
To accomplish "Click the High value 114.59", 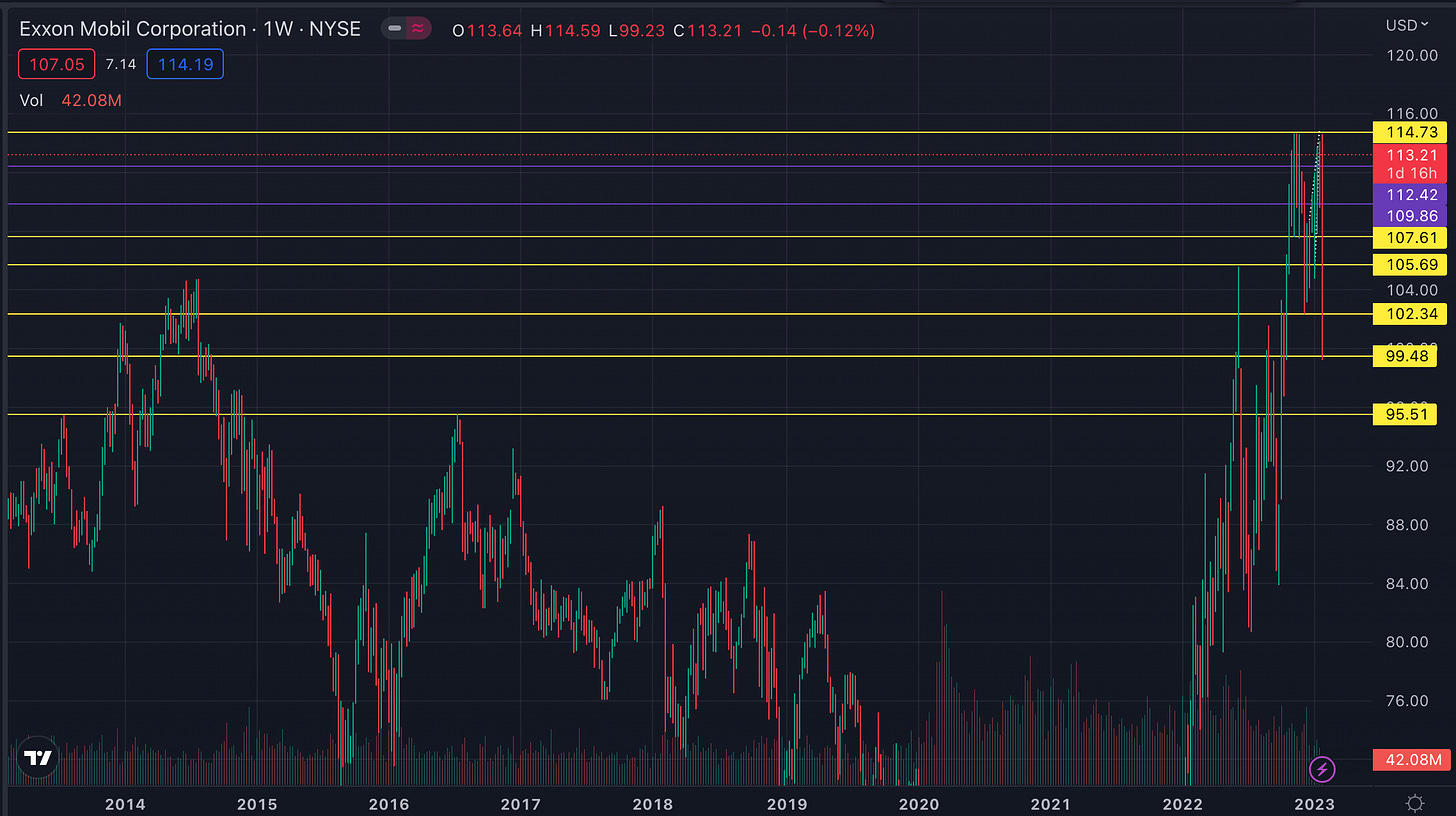I will (572, 30).
